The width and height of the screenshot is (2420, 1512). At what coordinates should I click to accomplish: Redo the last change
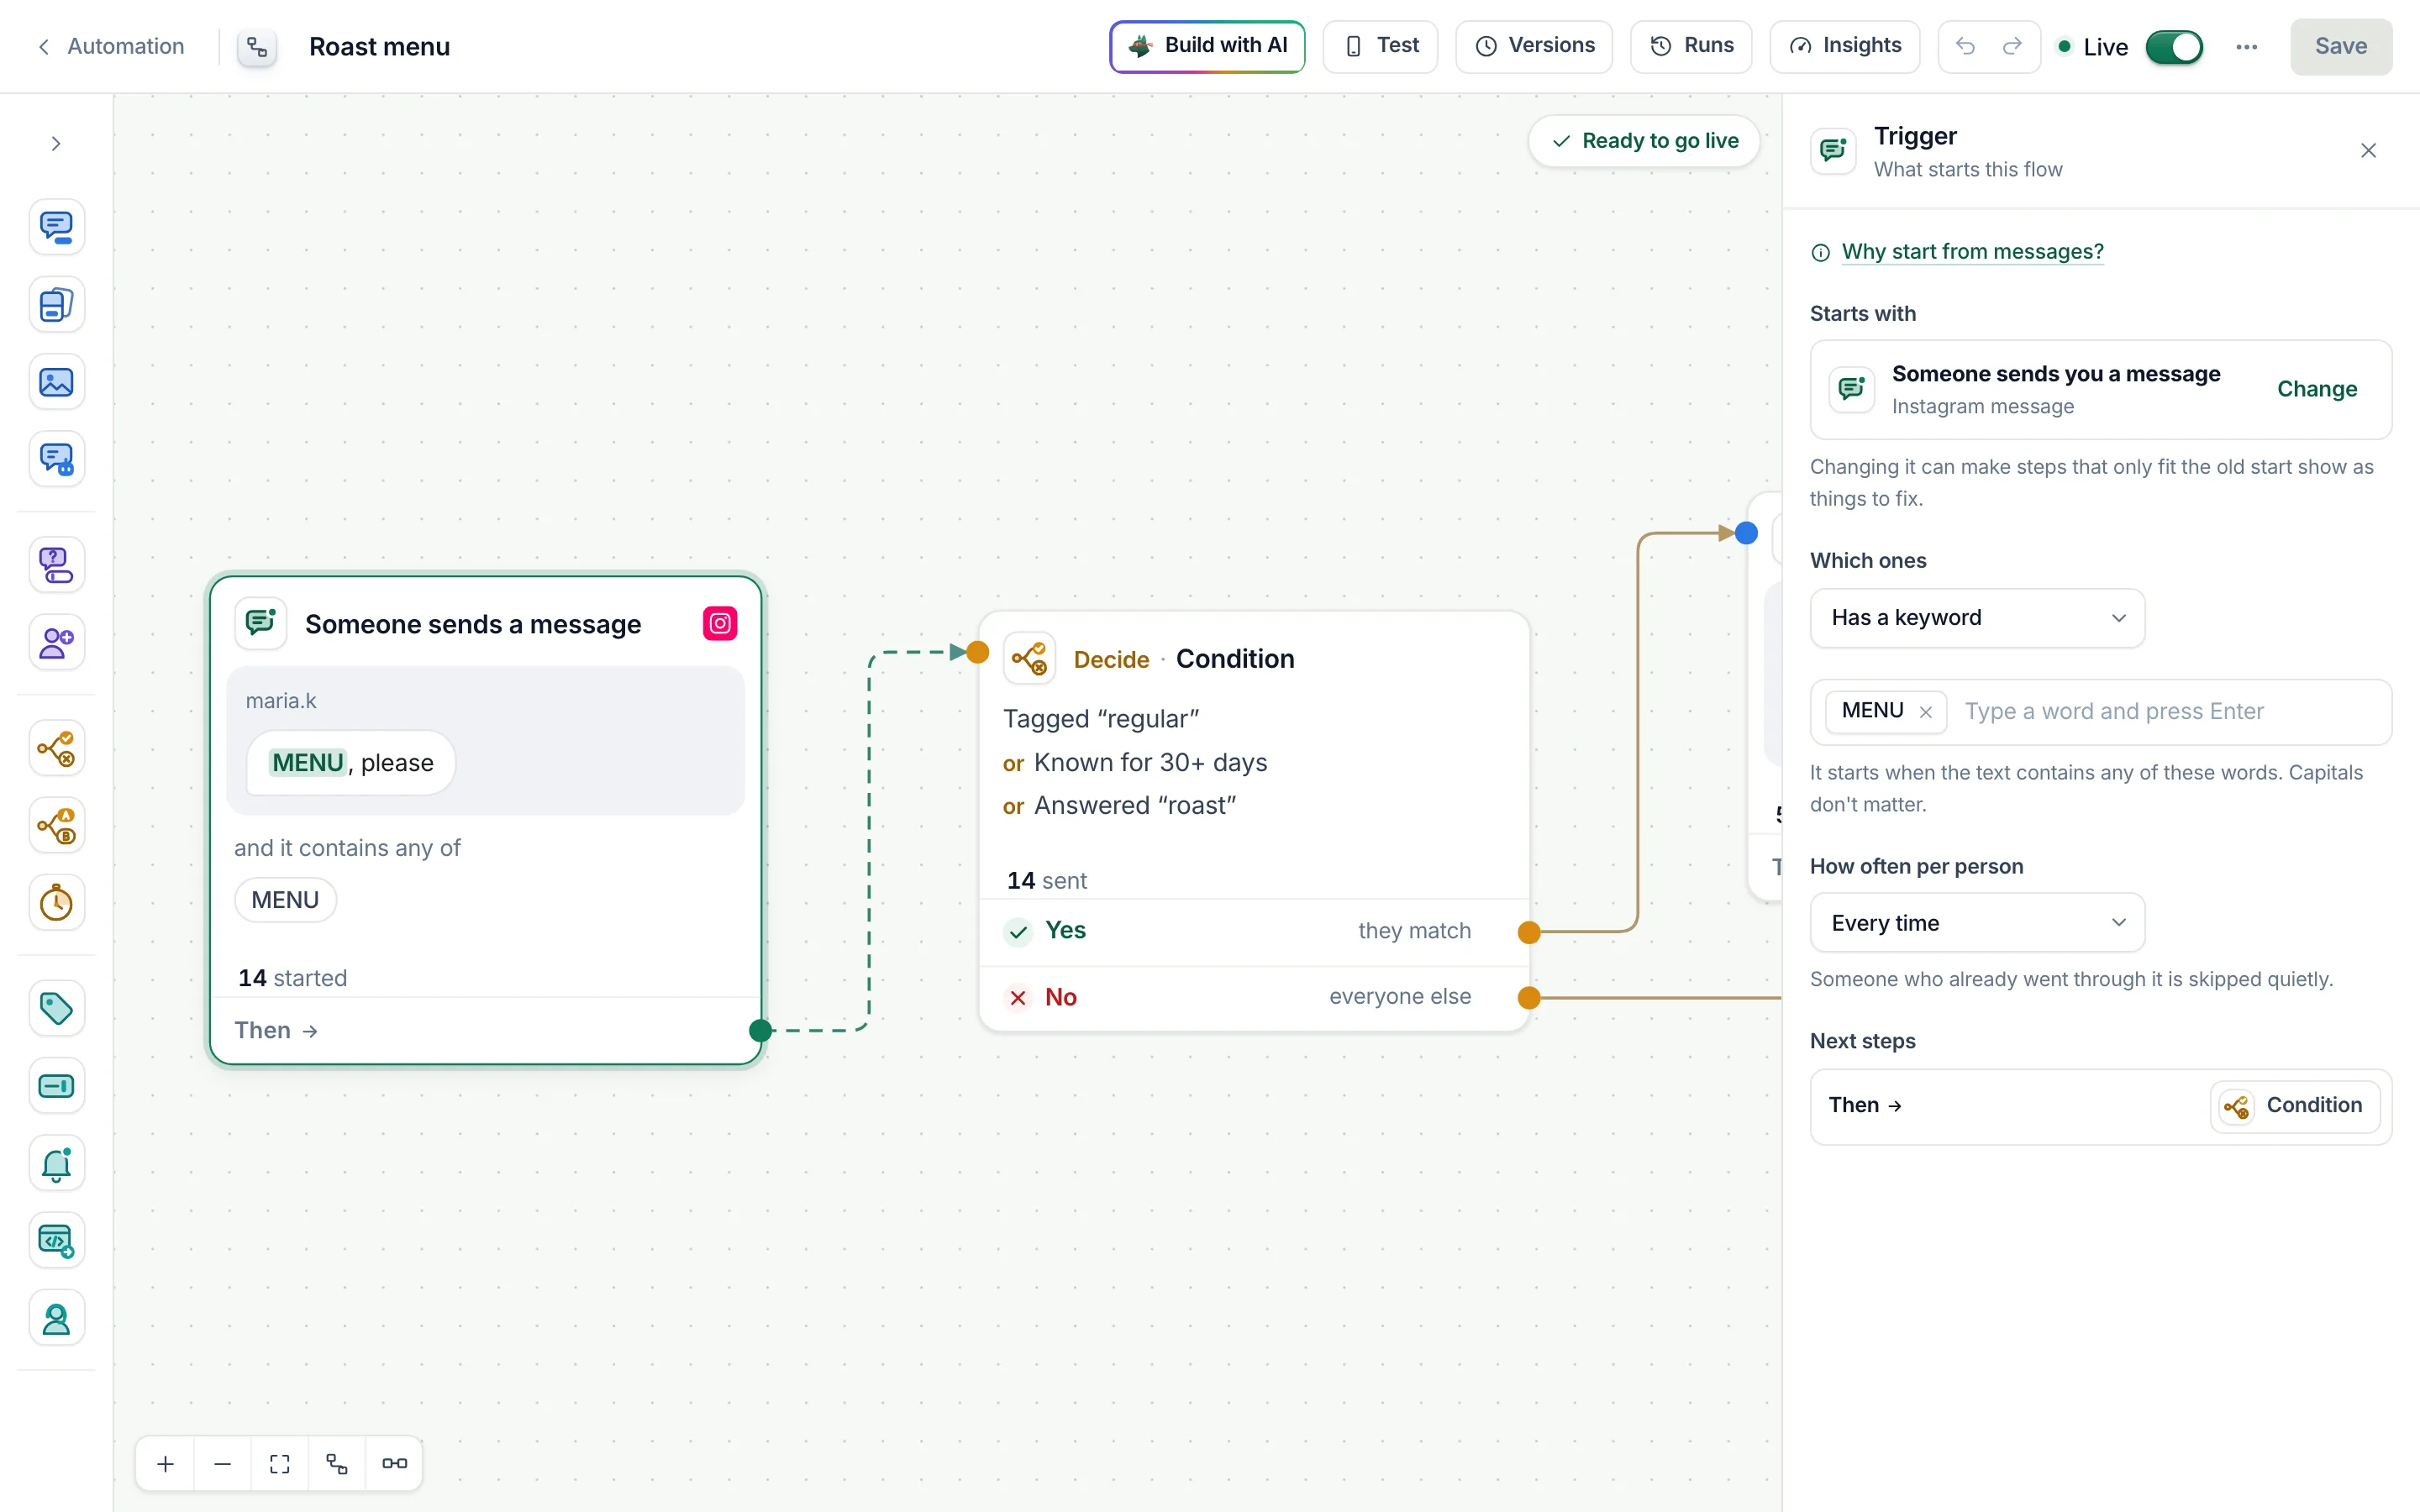pyautogui.click(x=2012, y=46)
